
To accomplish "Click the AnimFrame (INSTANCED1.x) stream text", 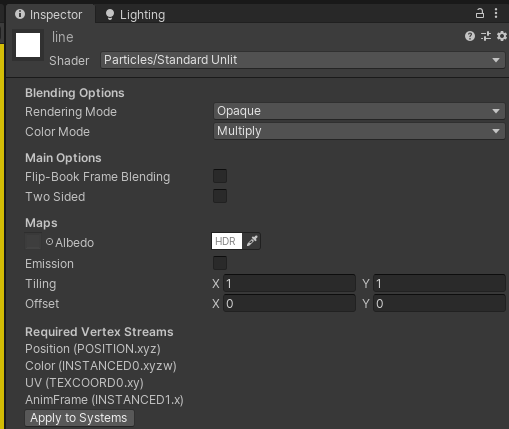I will tap(104, 400).
